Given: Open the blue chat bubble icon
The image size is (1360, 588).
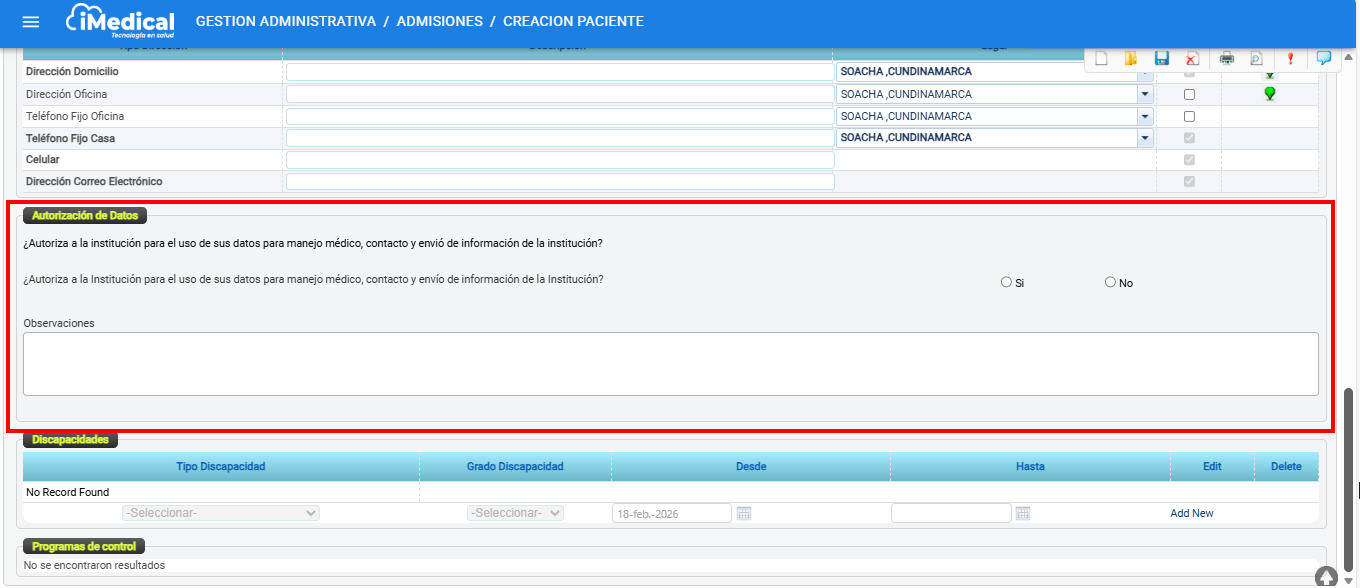Looking at the screenshot, I should [x=1323, y=58].
